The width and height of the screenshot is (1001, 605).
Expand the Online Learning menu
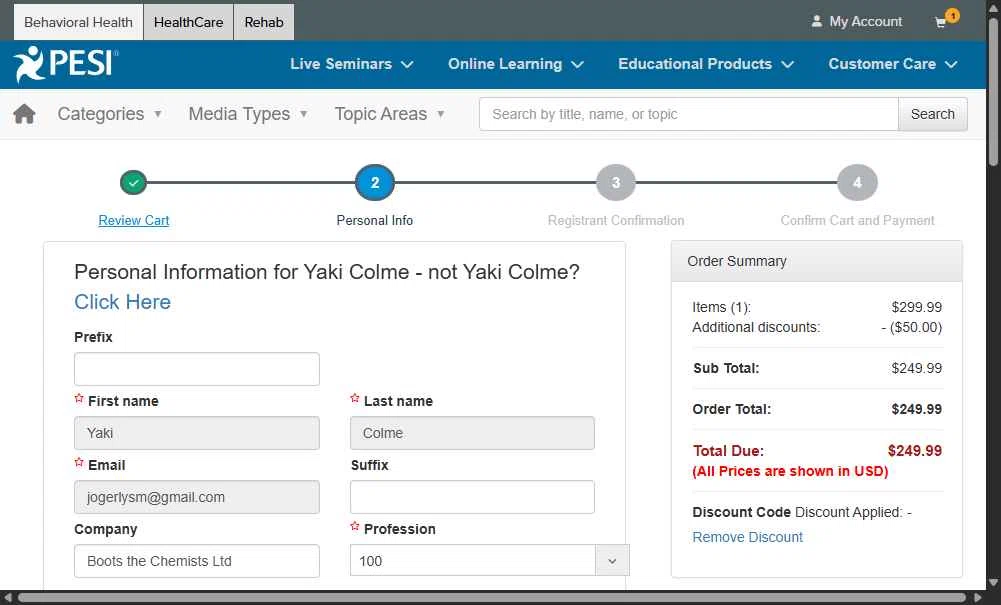(516, 64)
